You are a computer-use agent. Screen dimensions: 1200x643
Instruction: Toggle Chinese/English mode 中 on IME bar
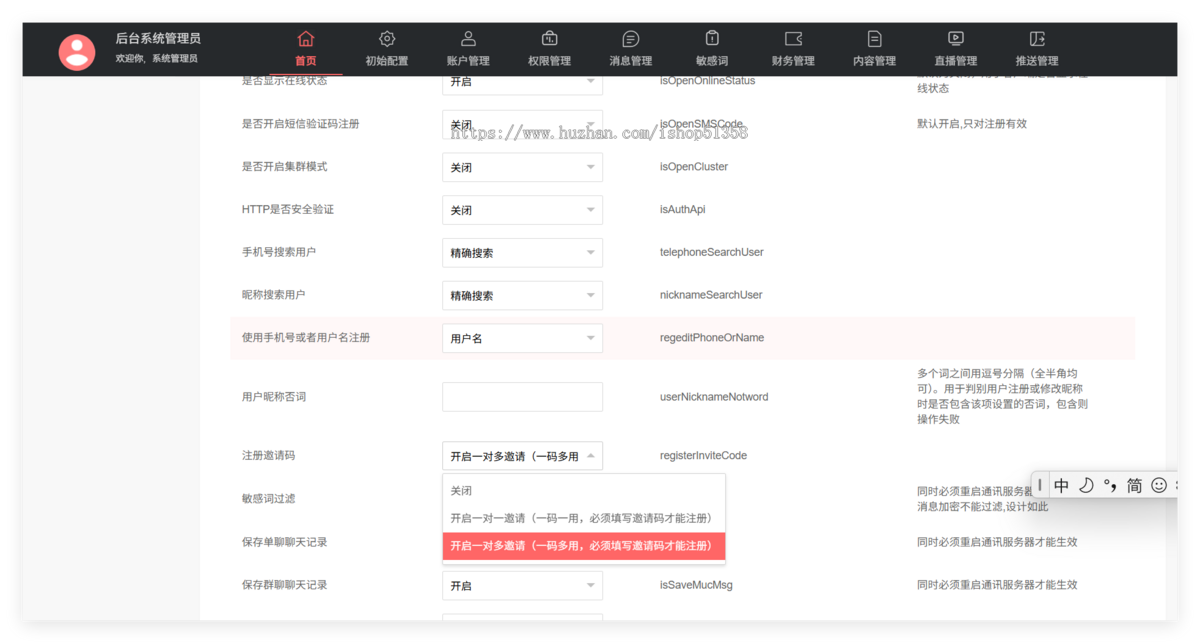click(x=1061, y=485)
